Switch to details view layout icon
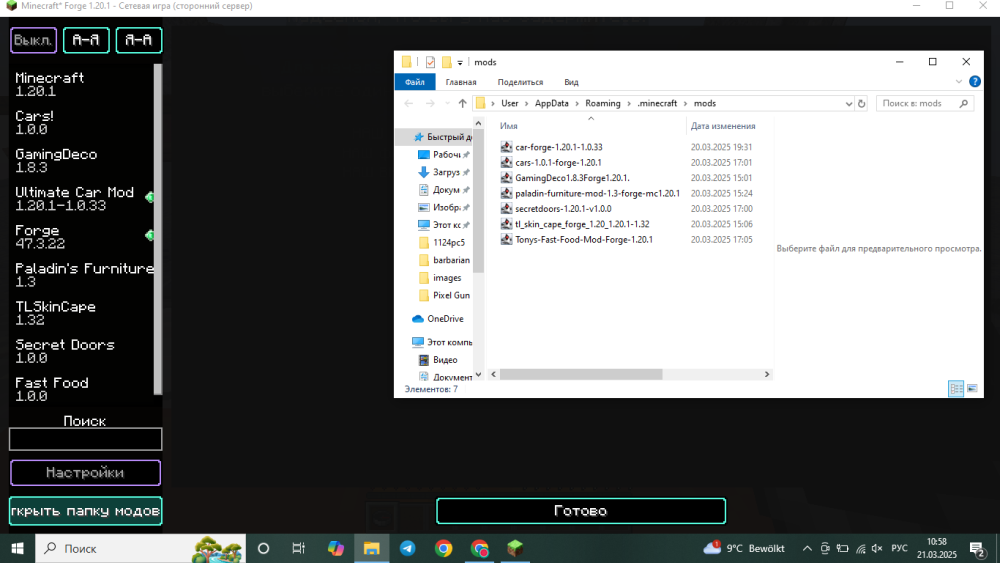This screenshot has height=563, width=1000. (x=956, y=388)
